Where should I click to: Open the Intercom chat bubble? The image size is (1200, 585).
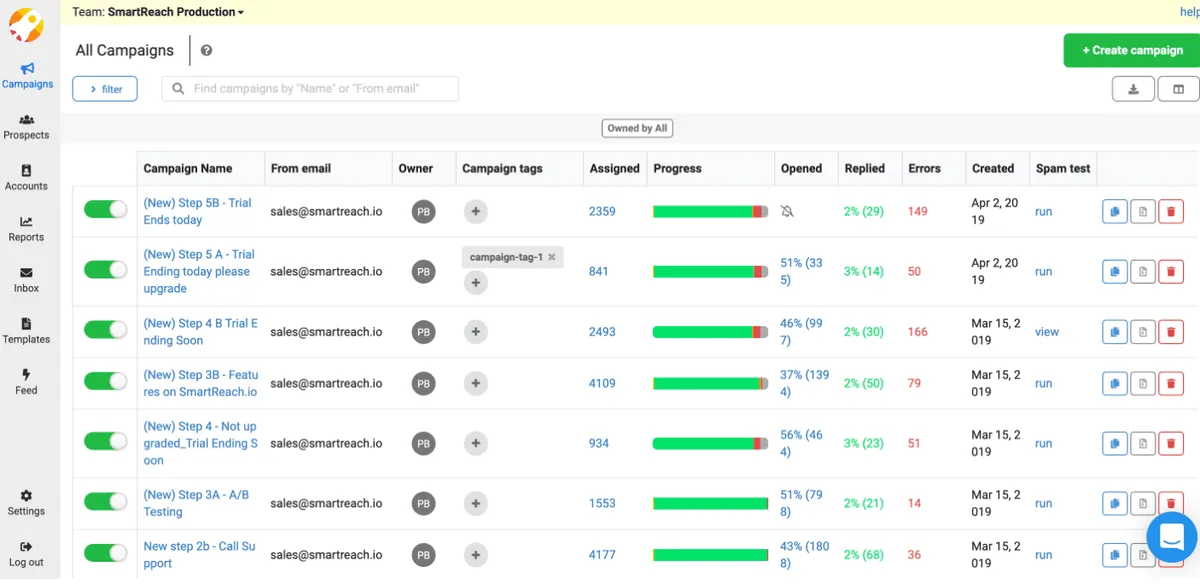[x=1171, y=537]
